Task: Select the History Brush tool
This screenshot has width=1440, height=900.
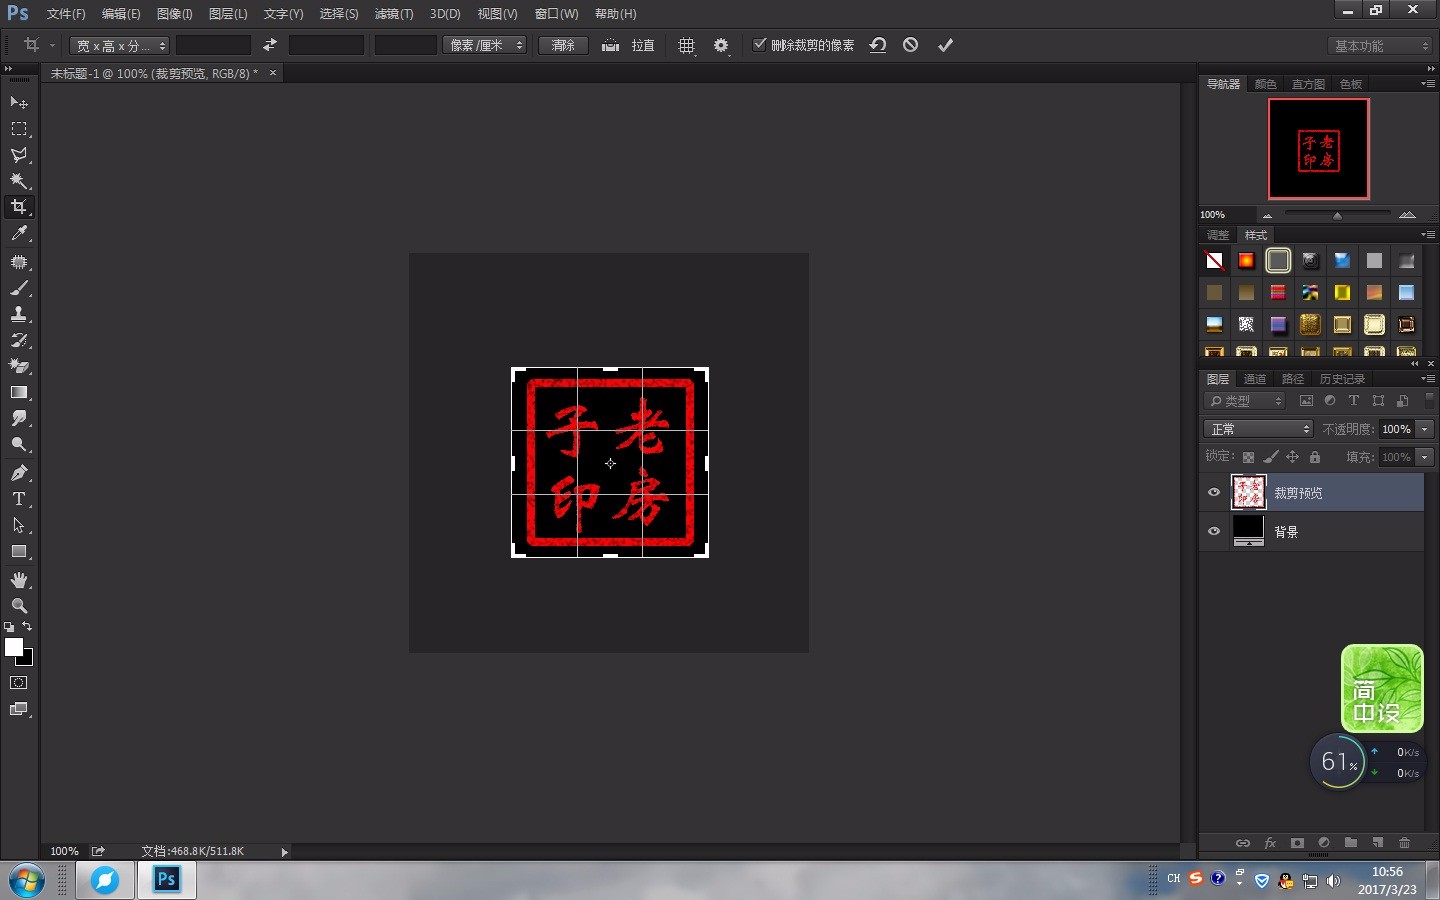Action: point(19,340)
